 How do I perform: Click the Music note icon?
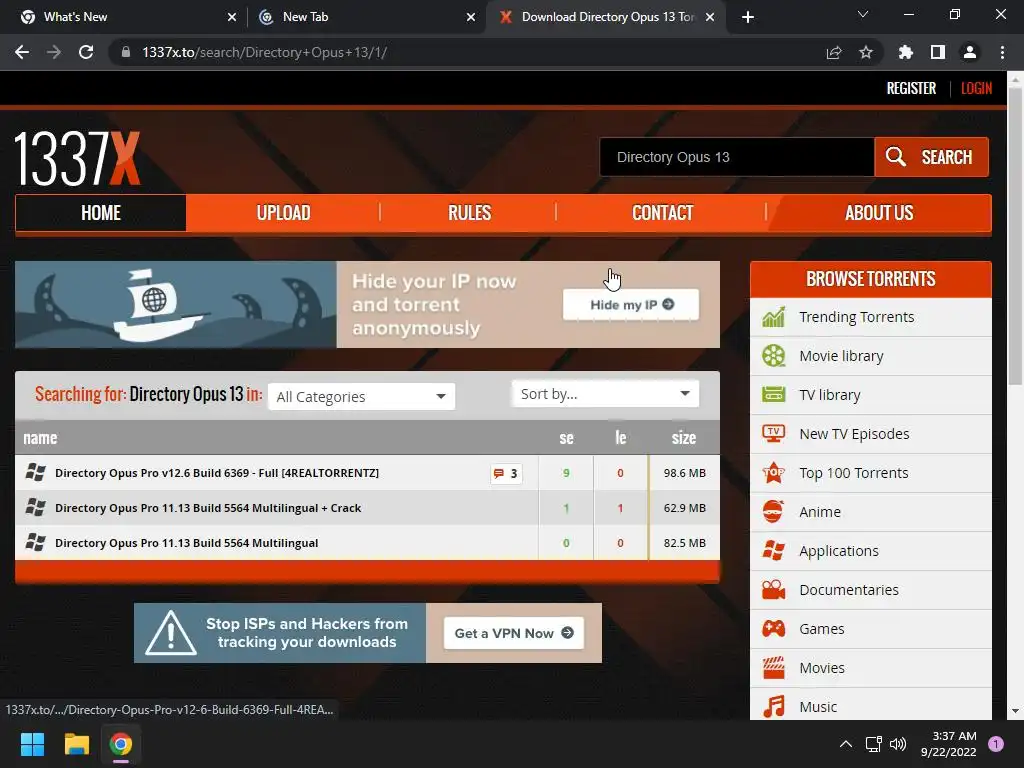tap(773, 707)
